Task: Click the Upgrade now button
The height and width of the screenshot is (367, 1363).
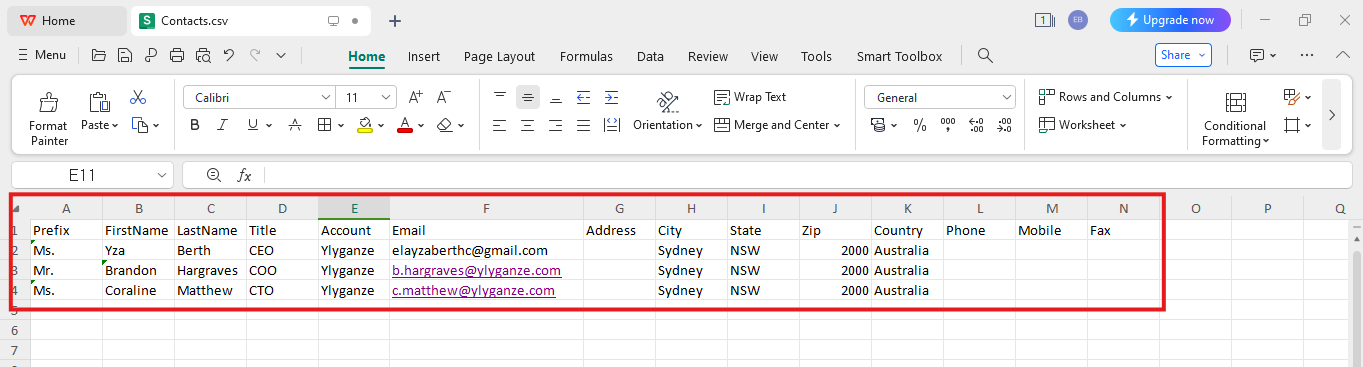Action: (x=1170, y=20)
